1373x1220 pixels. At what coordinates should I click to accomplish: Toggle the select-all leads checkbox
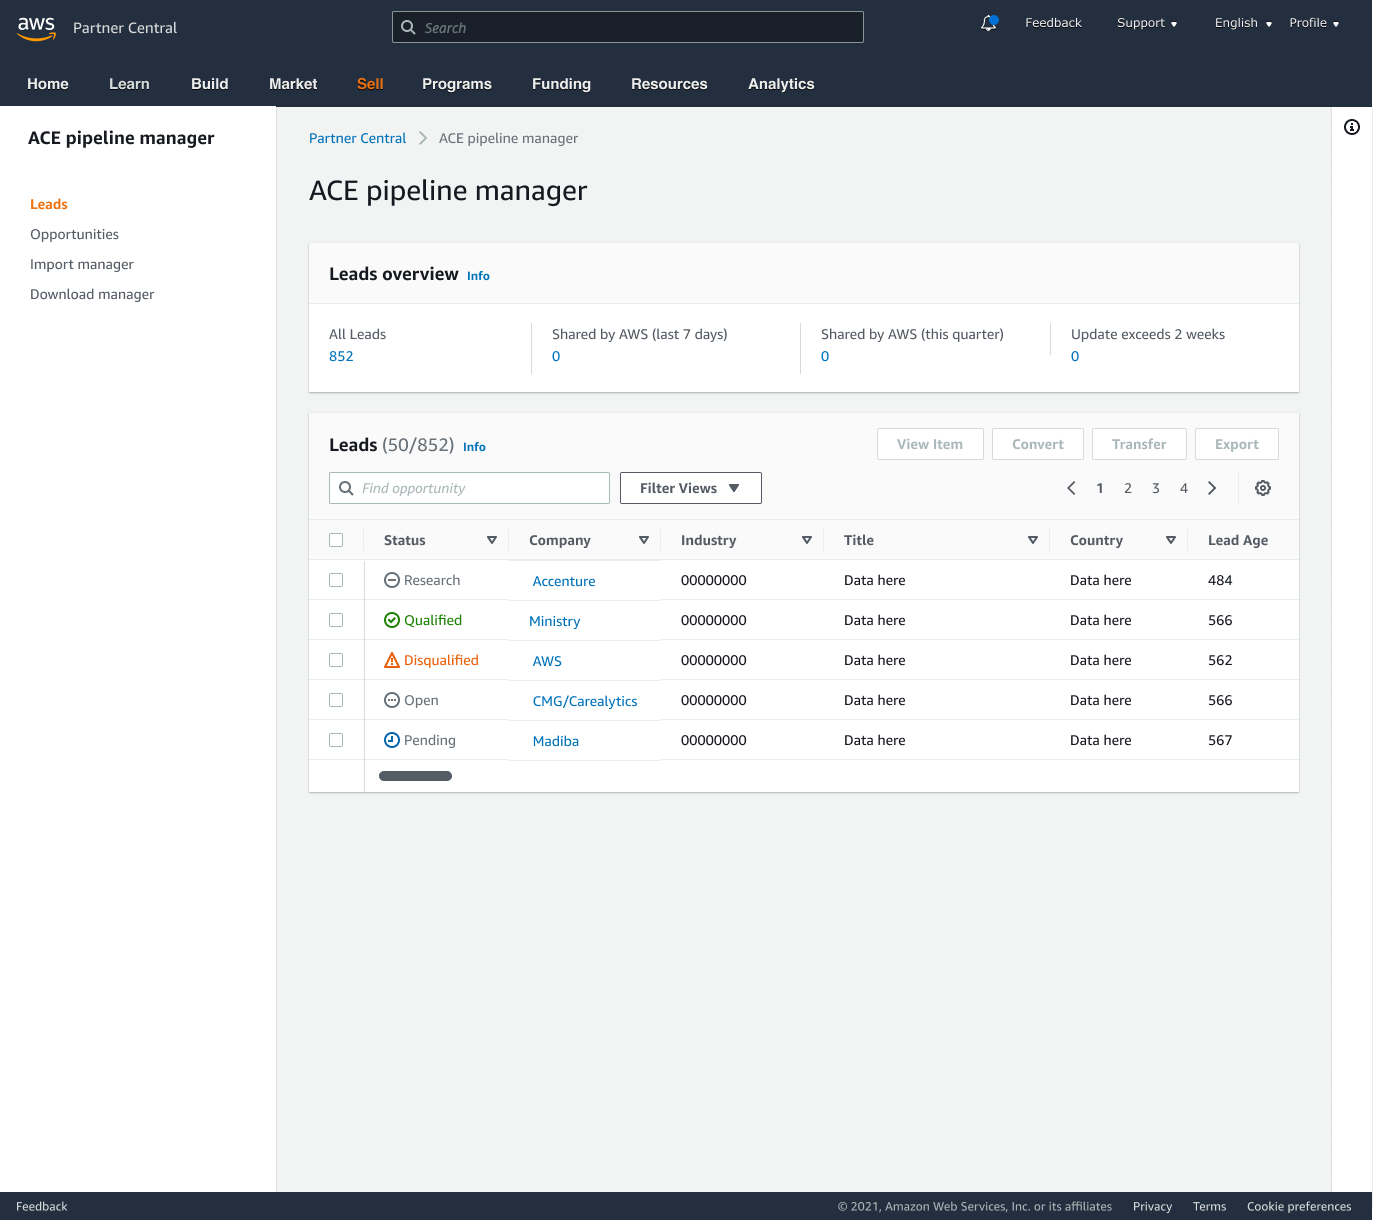pyautogui.click(x=336, y=540)
